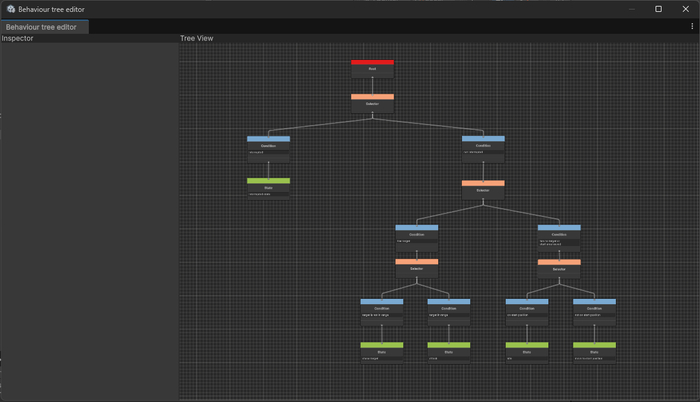Click the 'return to start position' State node
This screenshot has width=700, height=402.
[594, 352]
